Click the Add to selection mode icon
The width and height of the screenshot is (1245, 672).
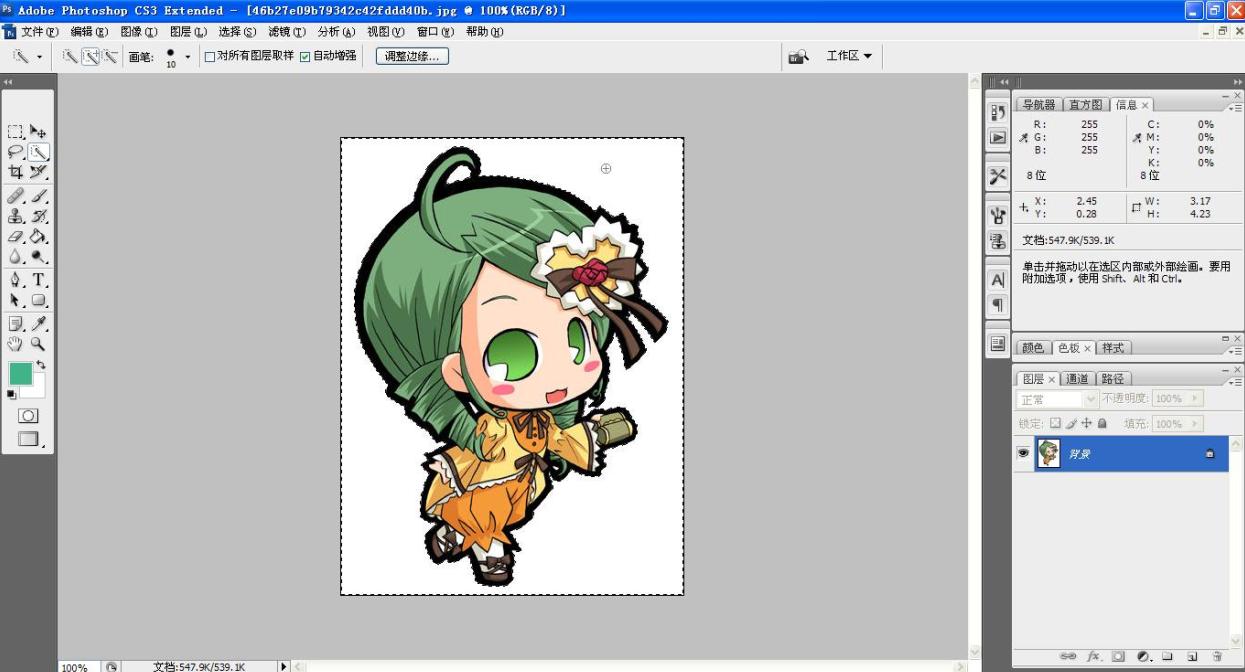[90, 57]
